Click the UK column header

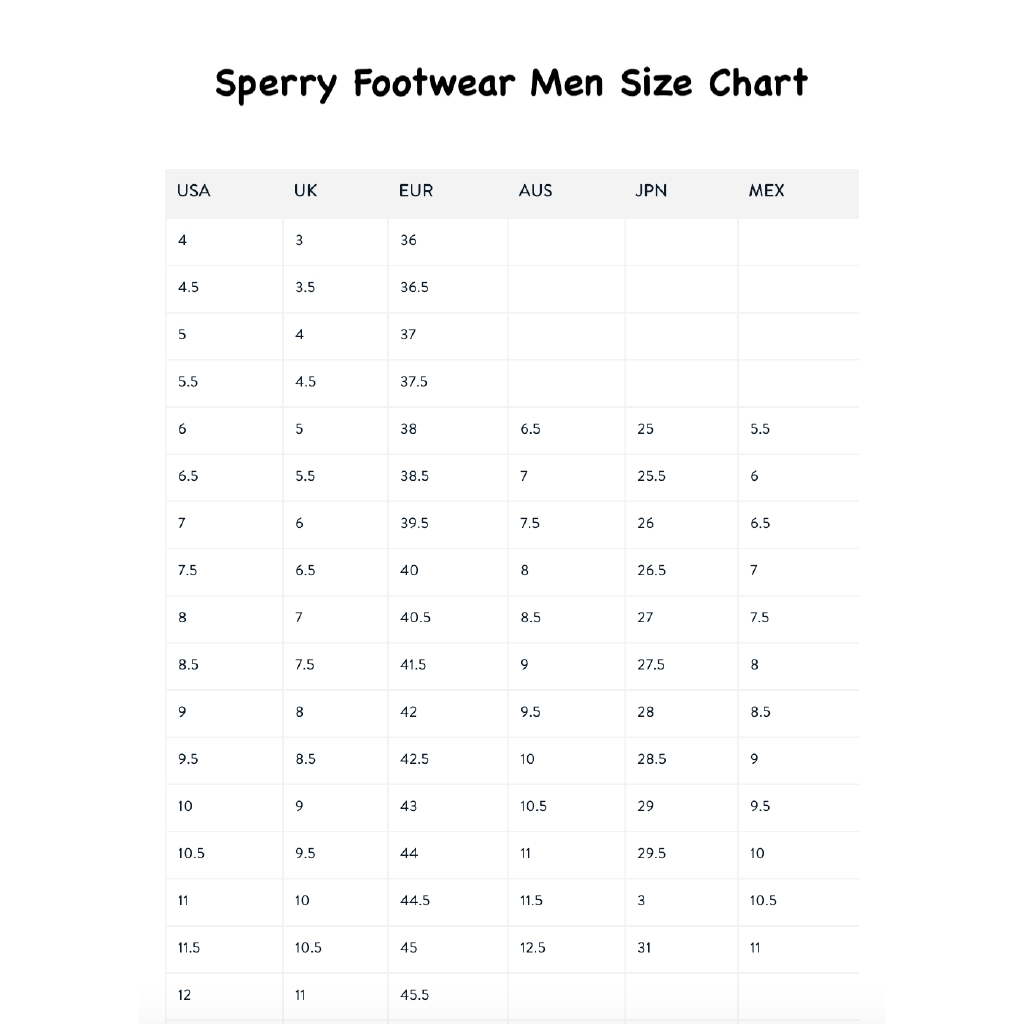[x=305, y=191]
